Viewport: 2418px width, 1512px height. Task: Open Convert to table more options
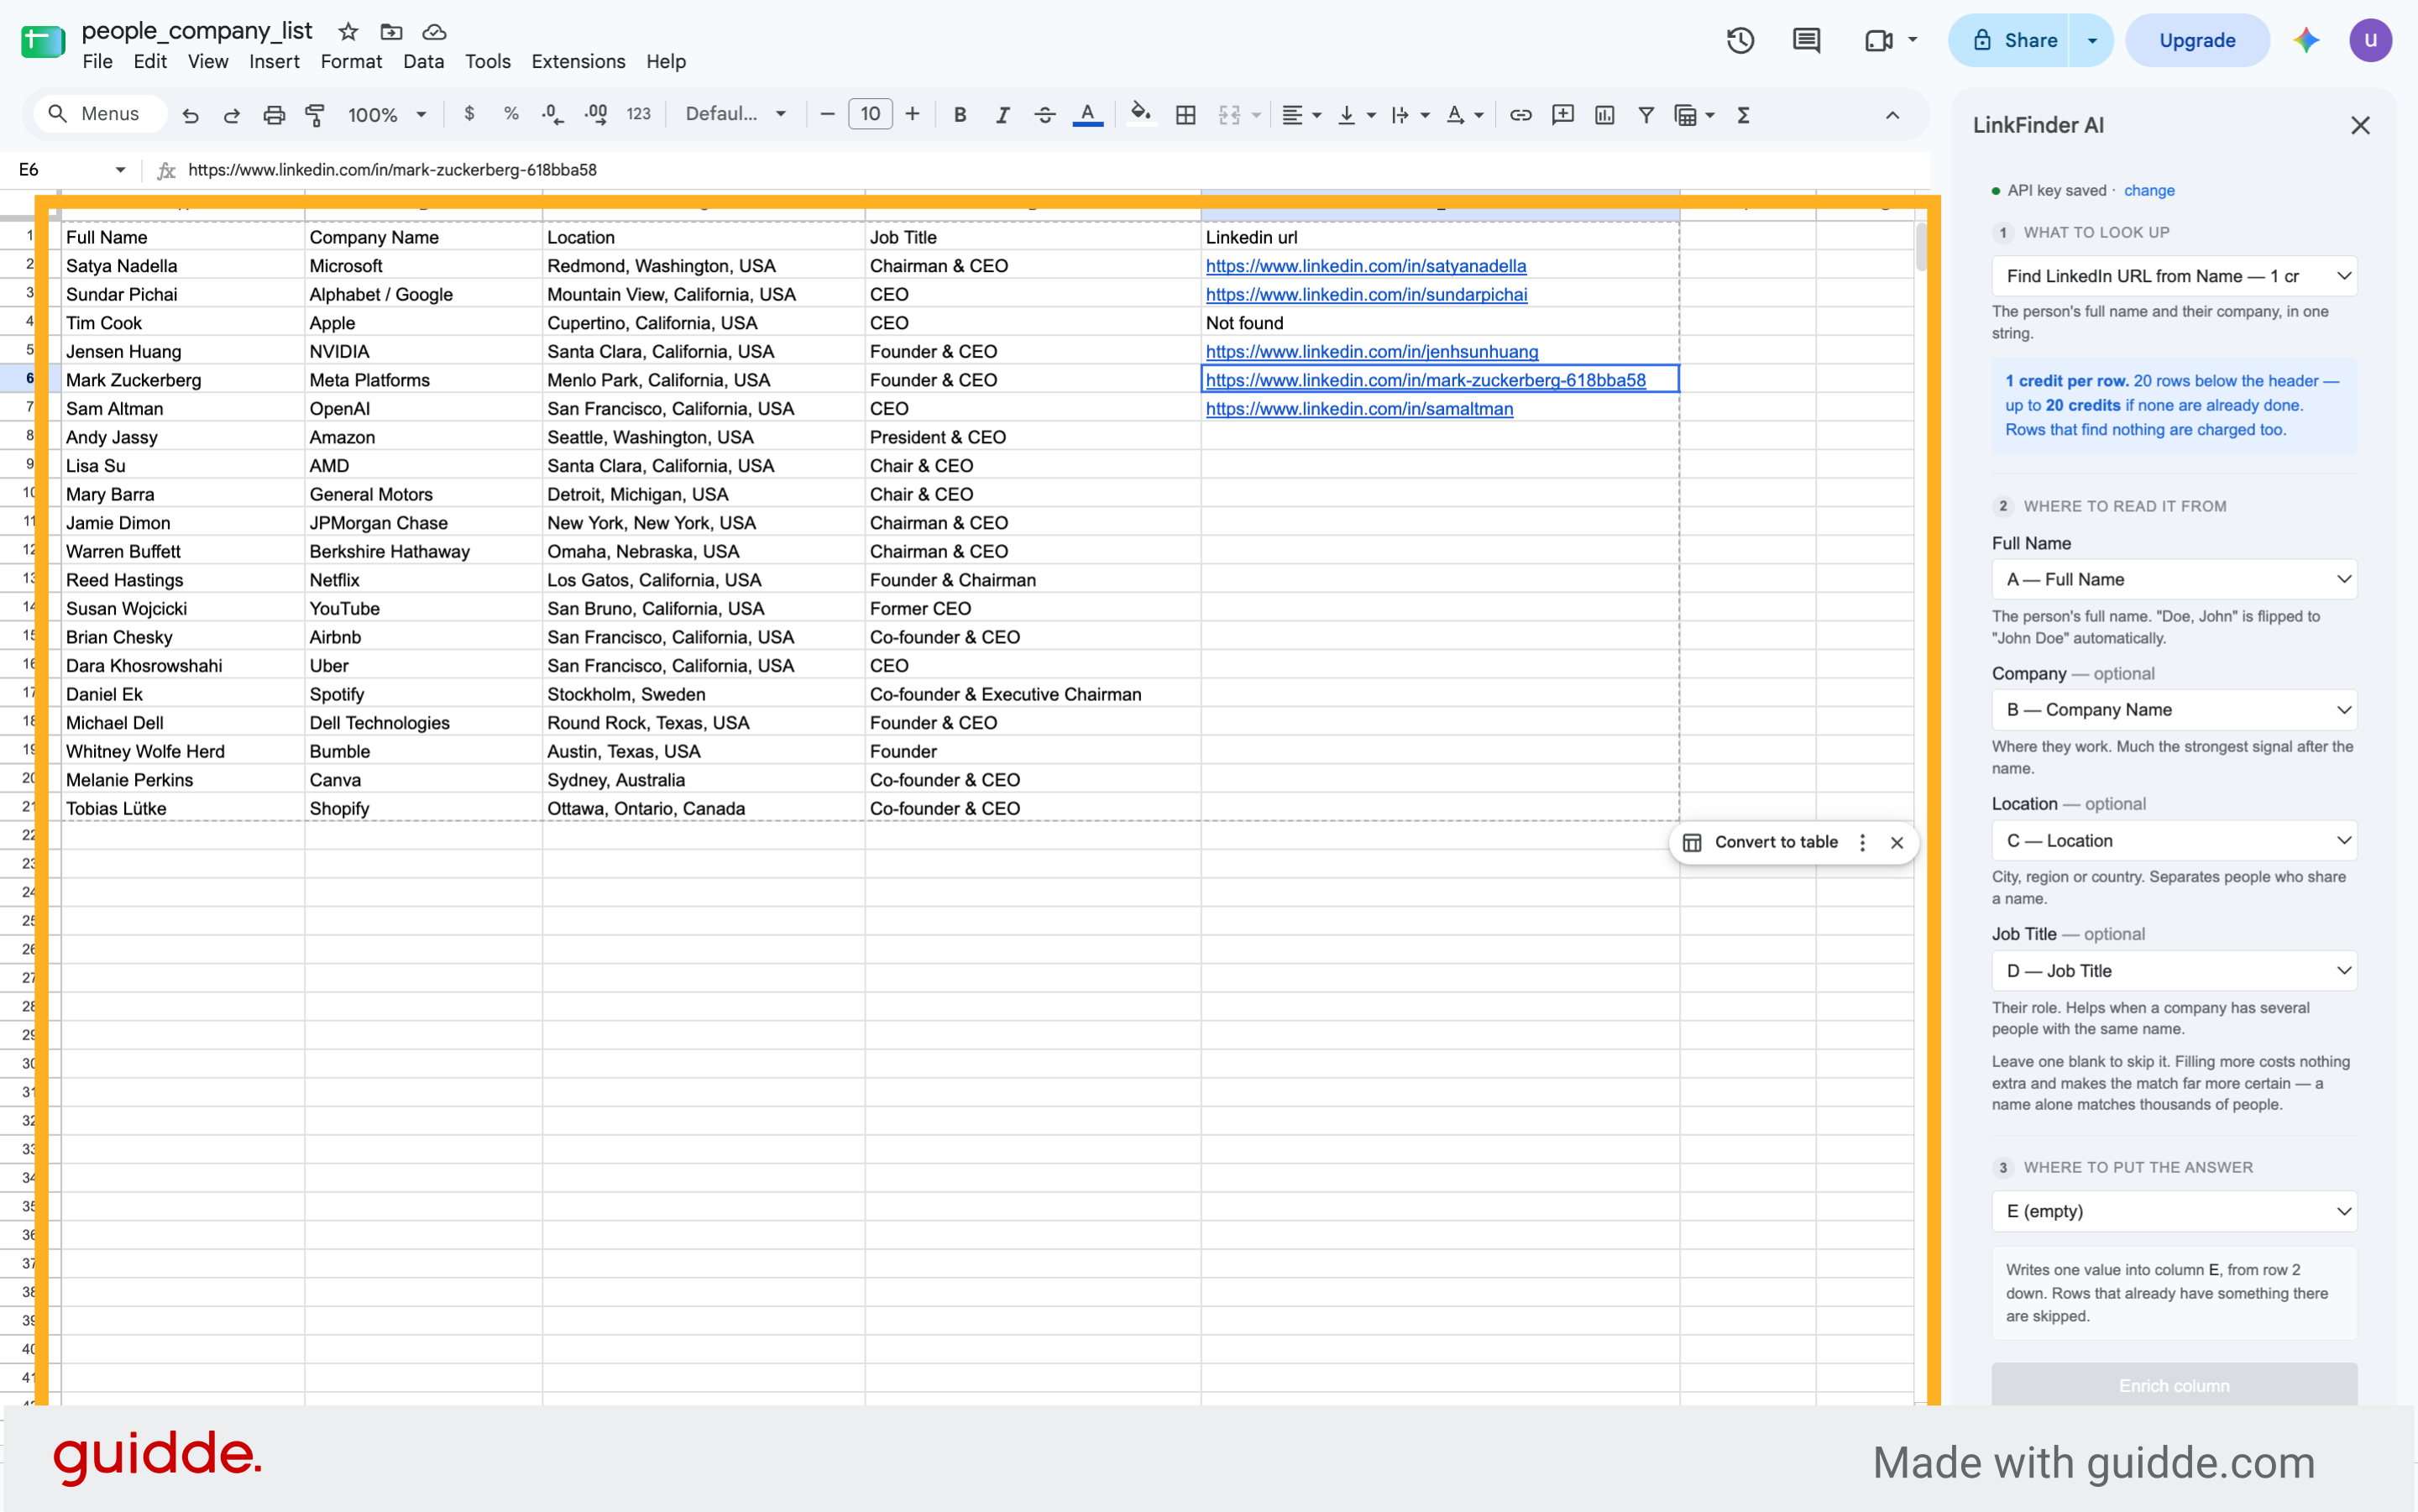[1862, 843]
